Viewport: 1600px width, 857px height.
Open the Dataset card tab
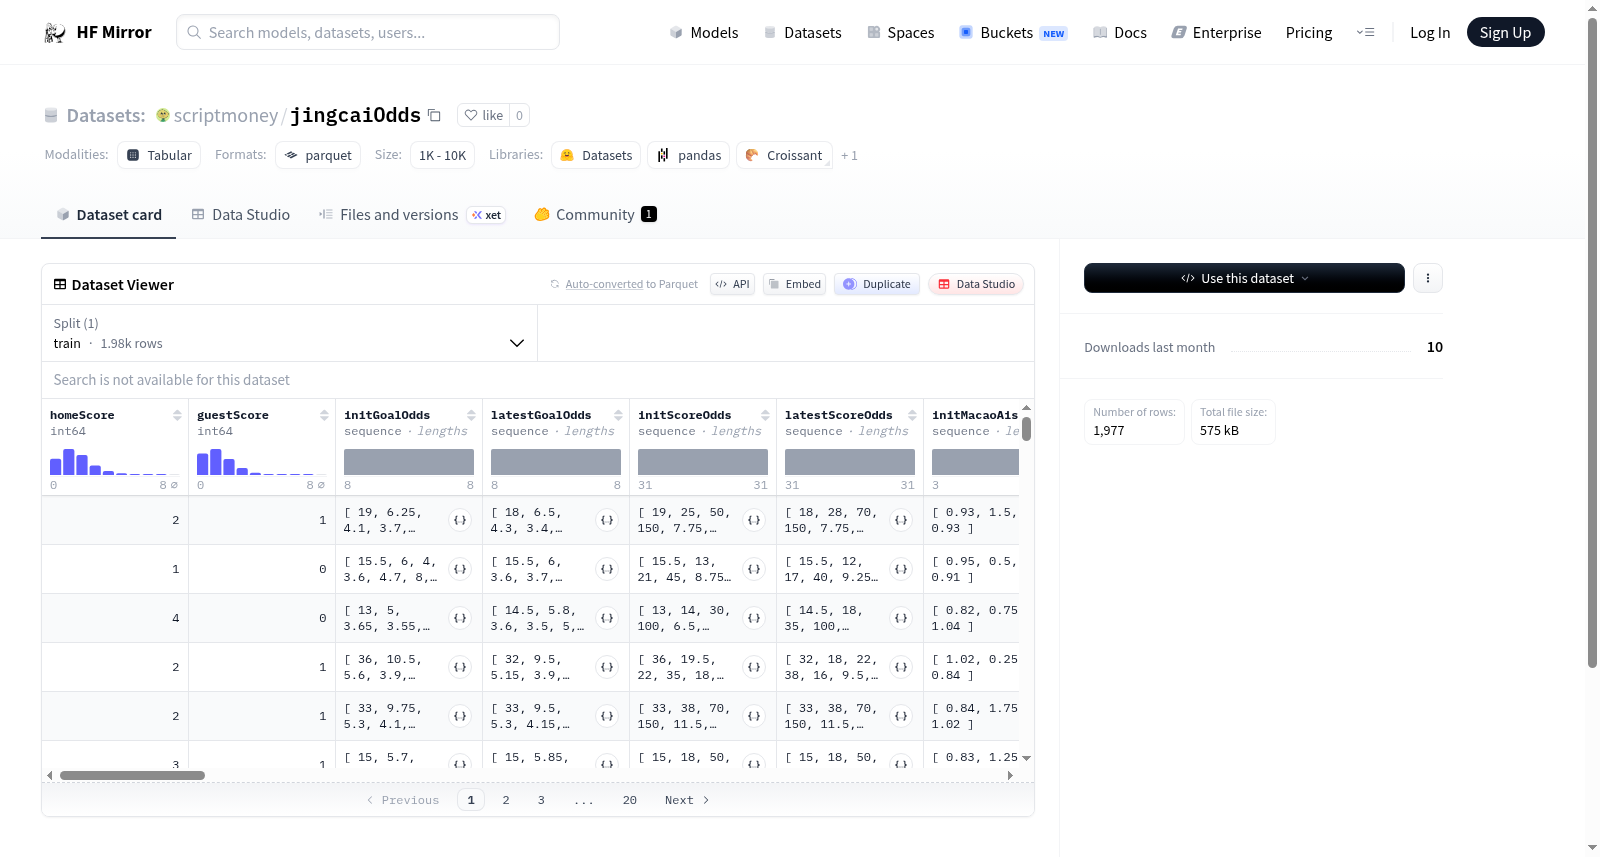109,215
